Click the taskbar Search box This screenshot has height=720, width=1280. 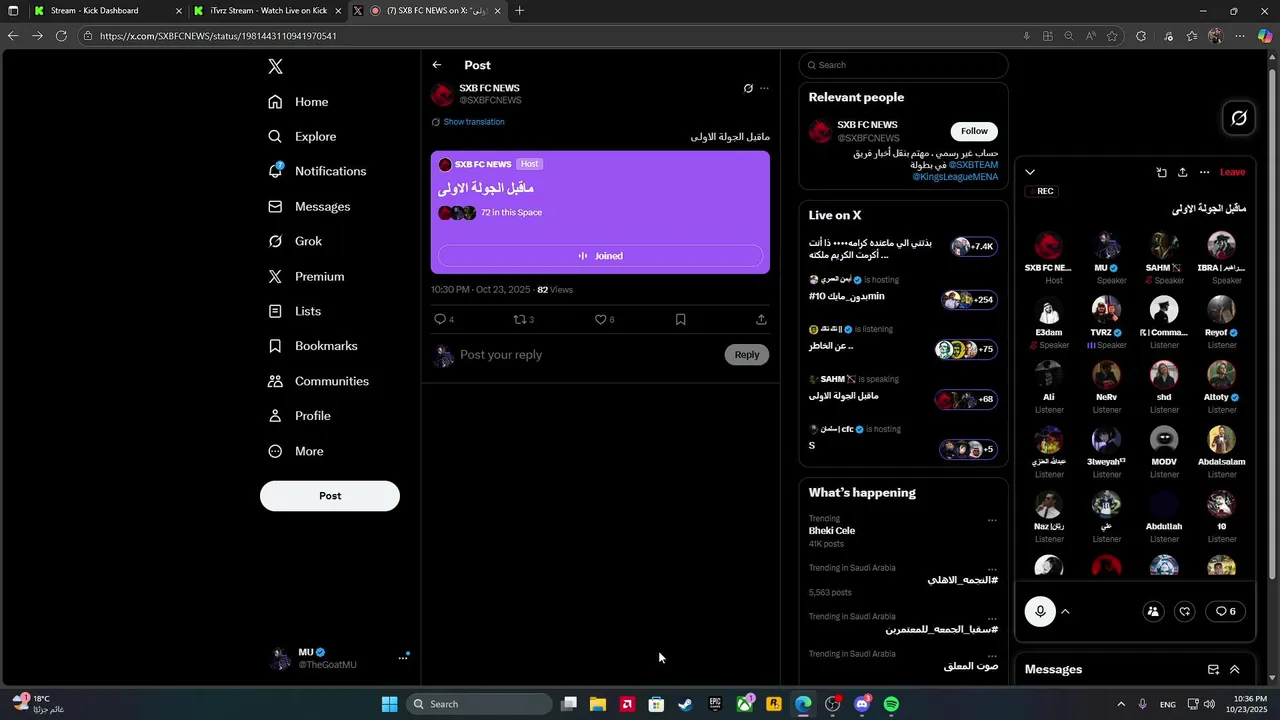click(480, 704)
